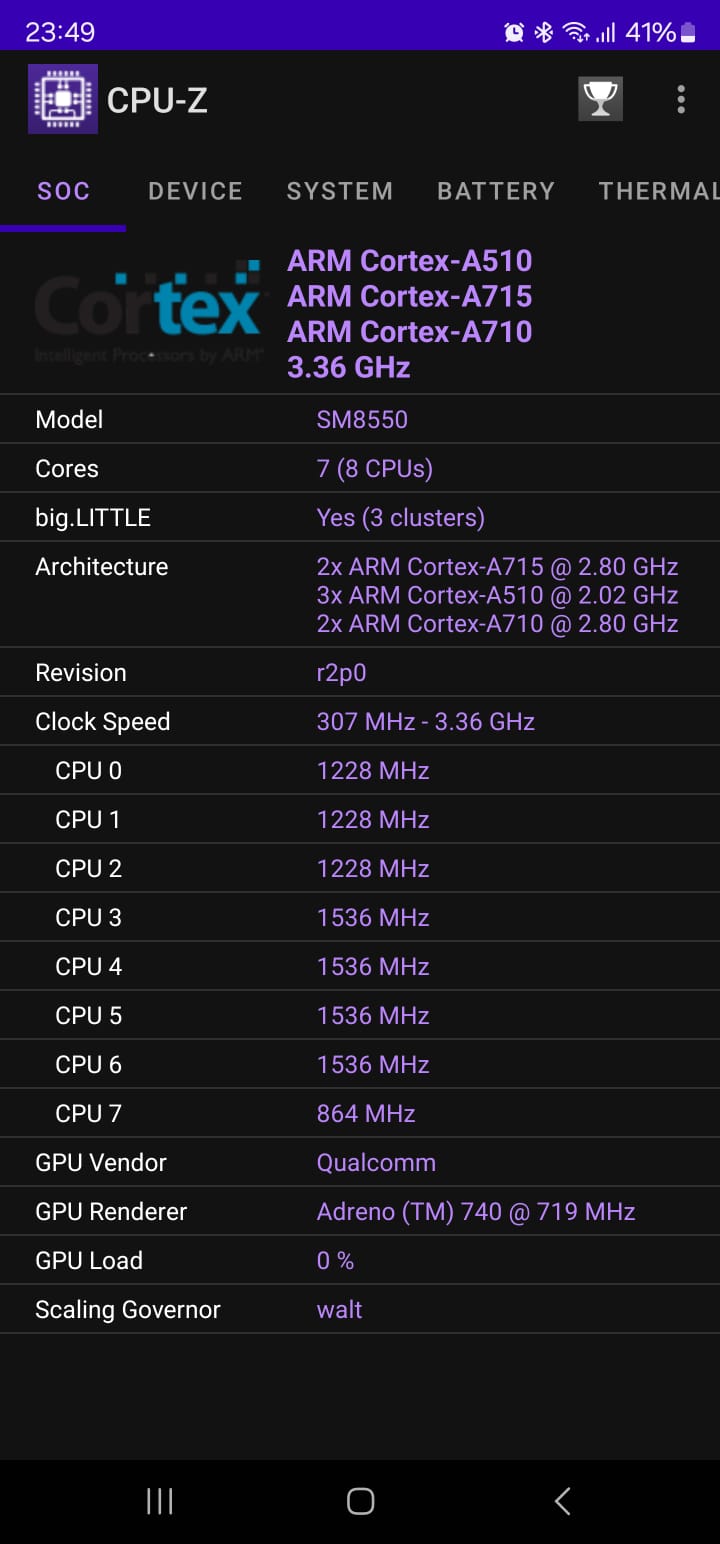Tap the Android home button icon
This screenshot has width=720, height=1544.
[360, 1500]
